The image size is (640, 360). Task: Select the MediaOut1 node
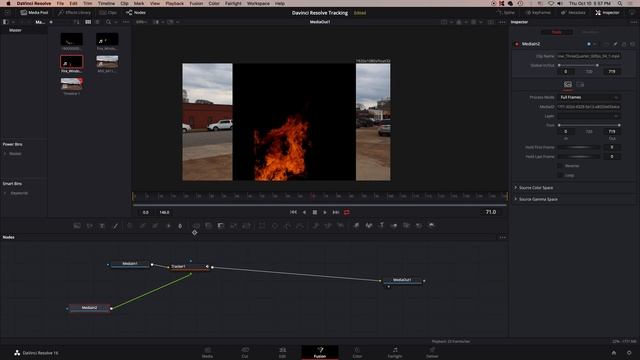click(402, 280)
